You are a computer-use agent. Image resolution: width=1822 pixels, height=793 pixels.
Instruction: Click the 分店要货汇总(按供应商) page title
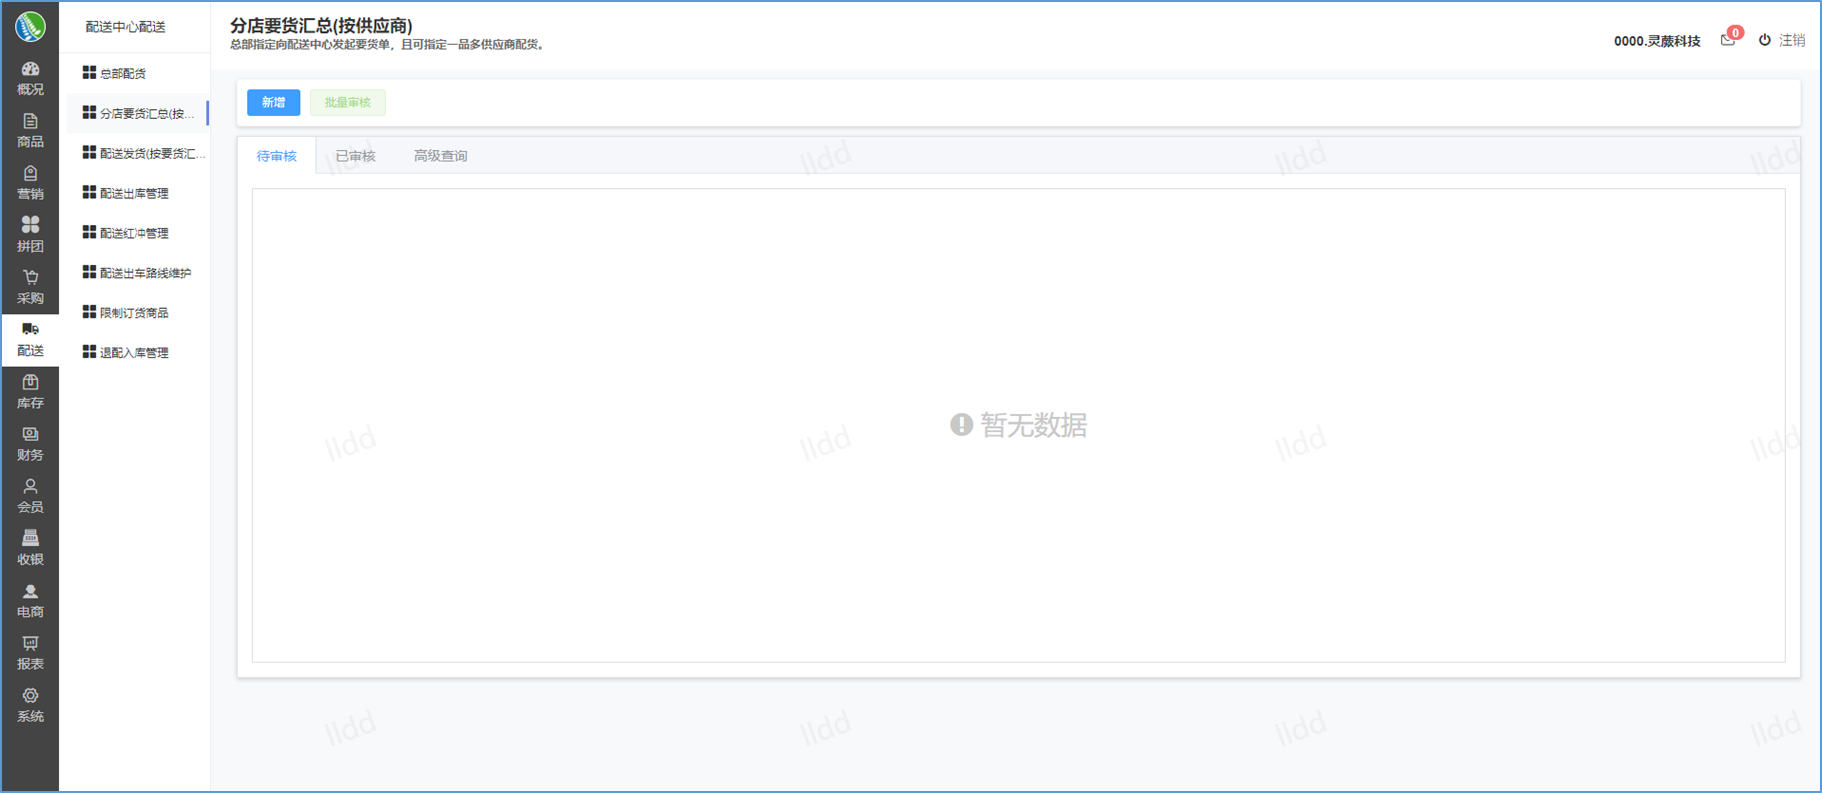[x=321, y=25]
